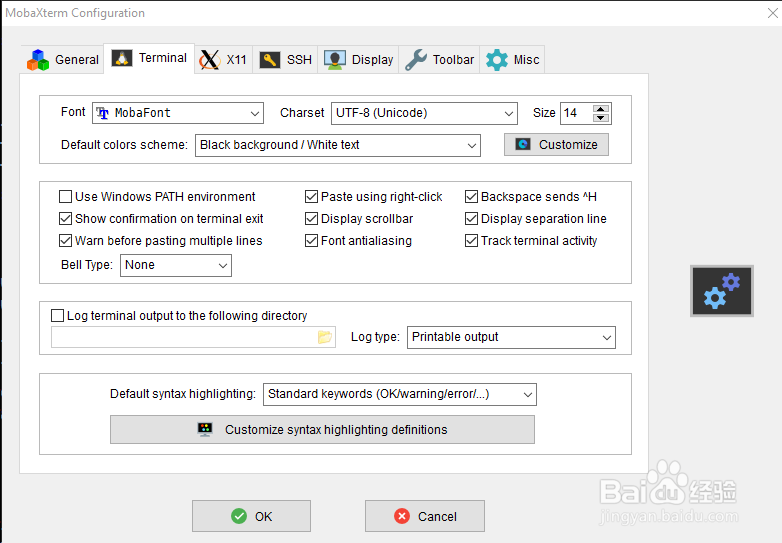
Task: Click the Size value field
Action: click(577, 113)
